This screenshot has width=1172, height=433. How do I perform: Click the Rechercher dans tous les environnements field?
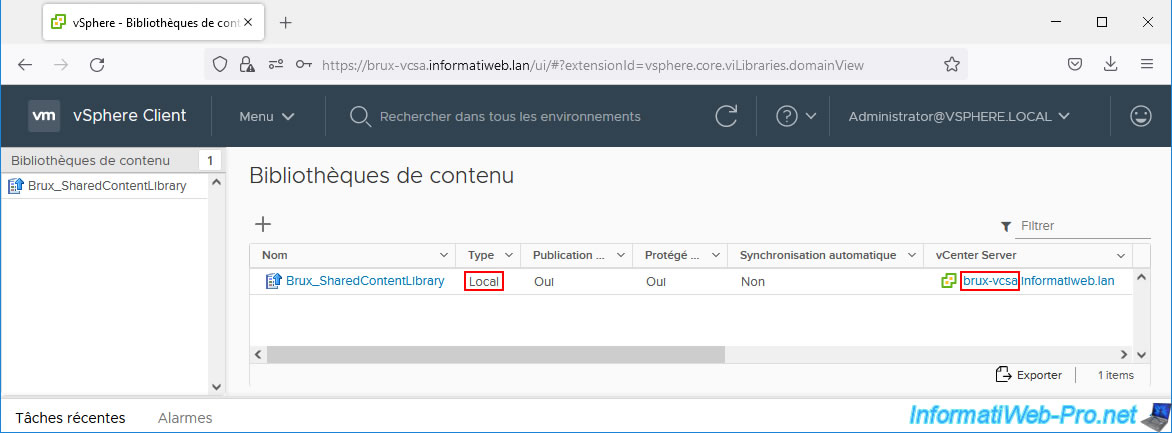point(511,117)
